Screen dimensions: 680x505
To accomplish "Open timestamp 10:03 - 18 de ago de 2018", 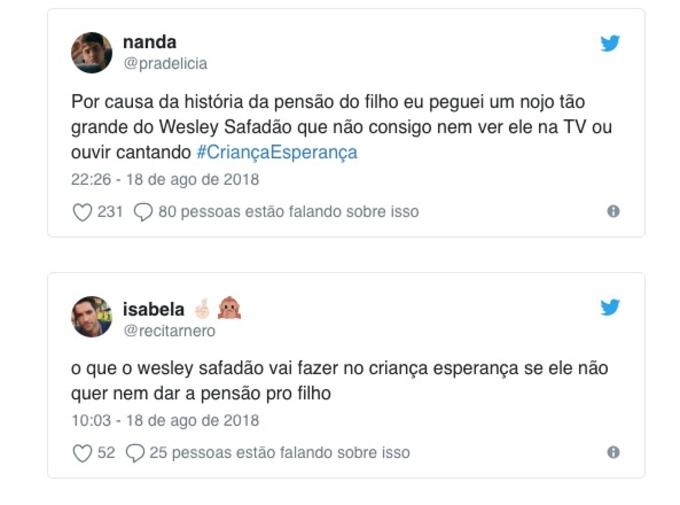I will [165, 420].
